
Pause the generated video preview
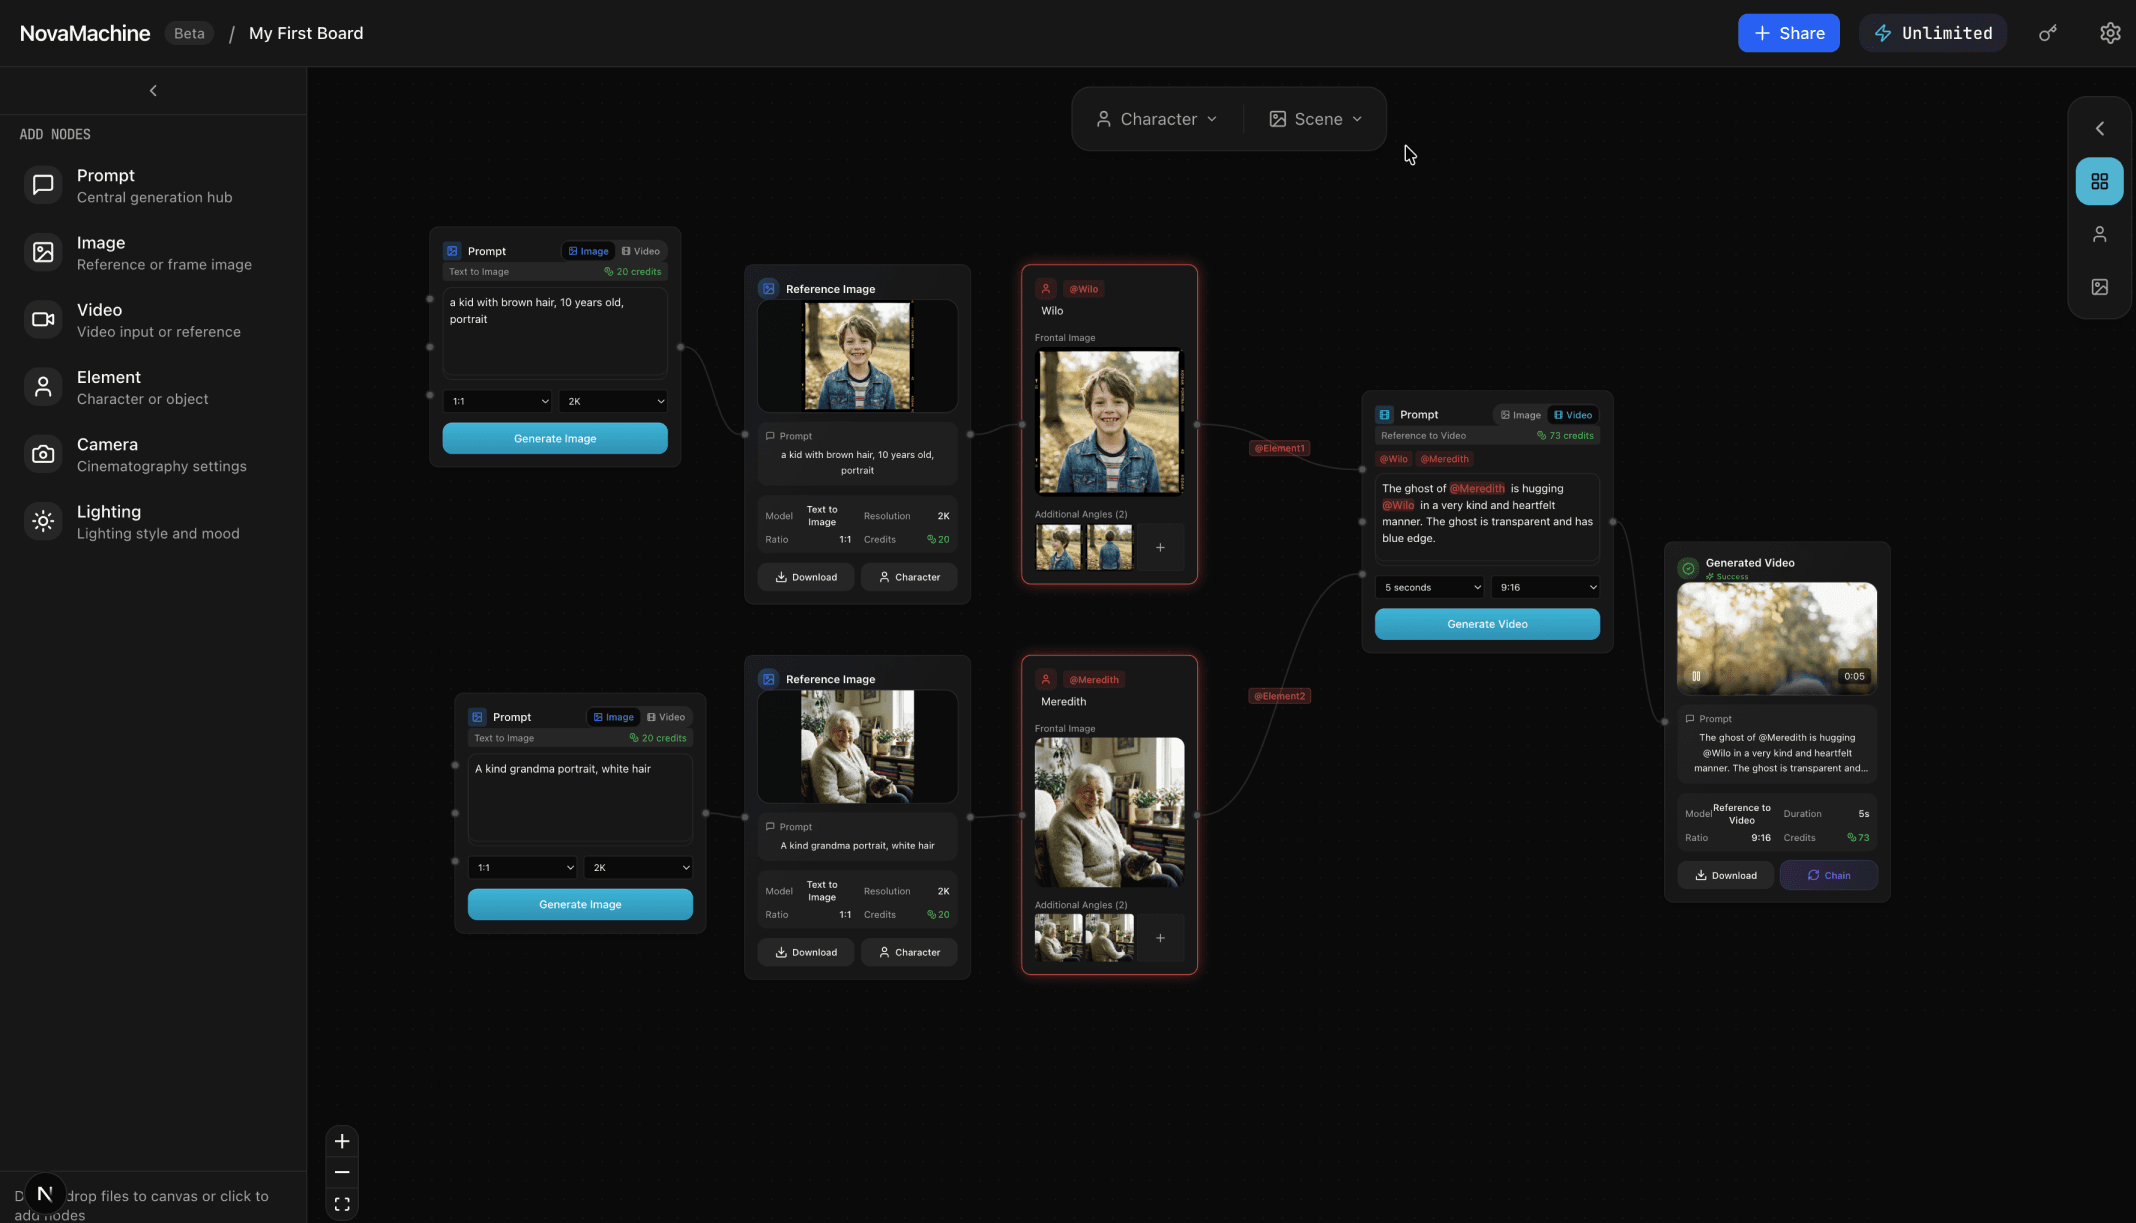[x=1697, y=675]
